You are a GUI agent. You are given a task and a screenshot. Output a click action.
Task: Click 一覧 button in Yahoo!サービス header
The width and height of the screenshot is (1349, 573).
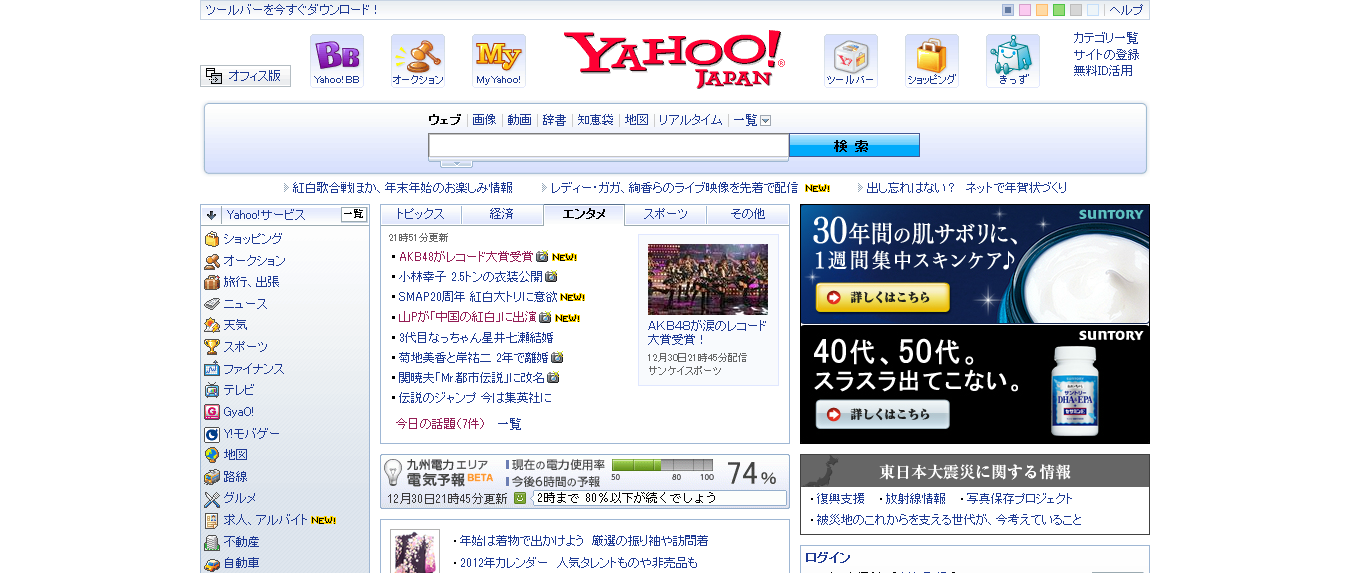pos(354,214)
